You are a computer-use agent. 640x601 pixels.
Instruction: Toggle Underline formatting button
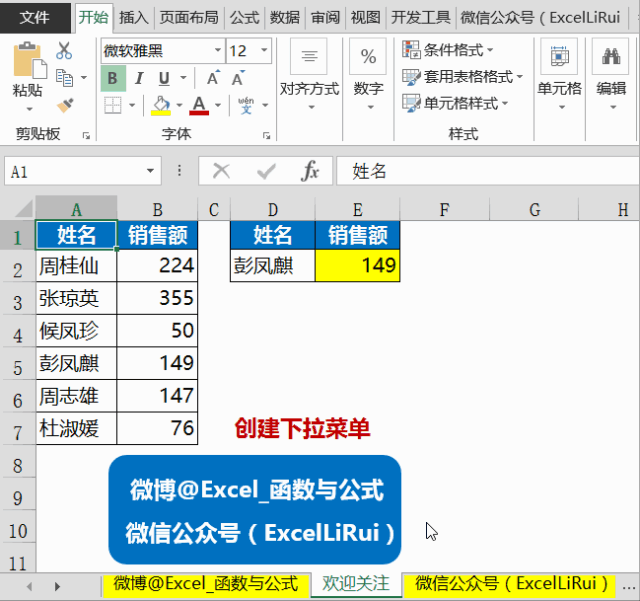tap(164, 78)
